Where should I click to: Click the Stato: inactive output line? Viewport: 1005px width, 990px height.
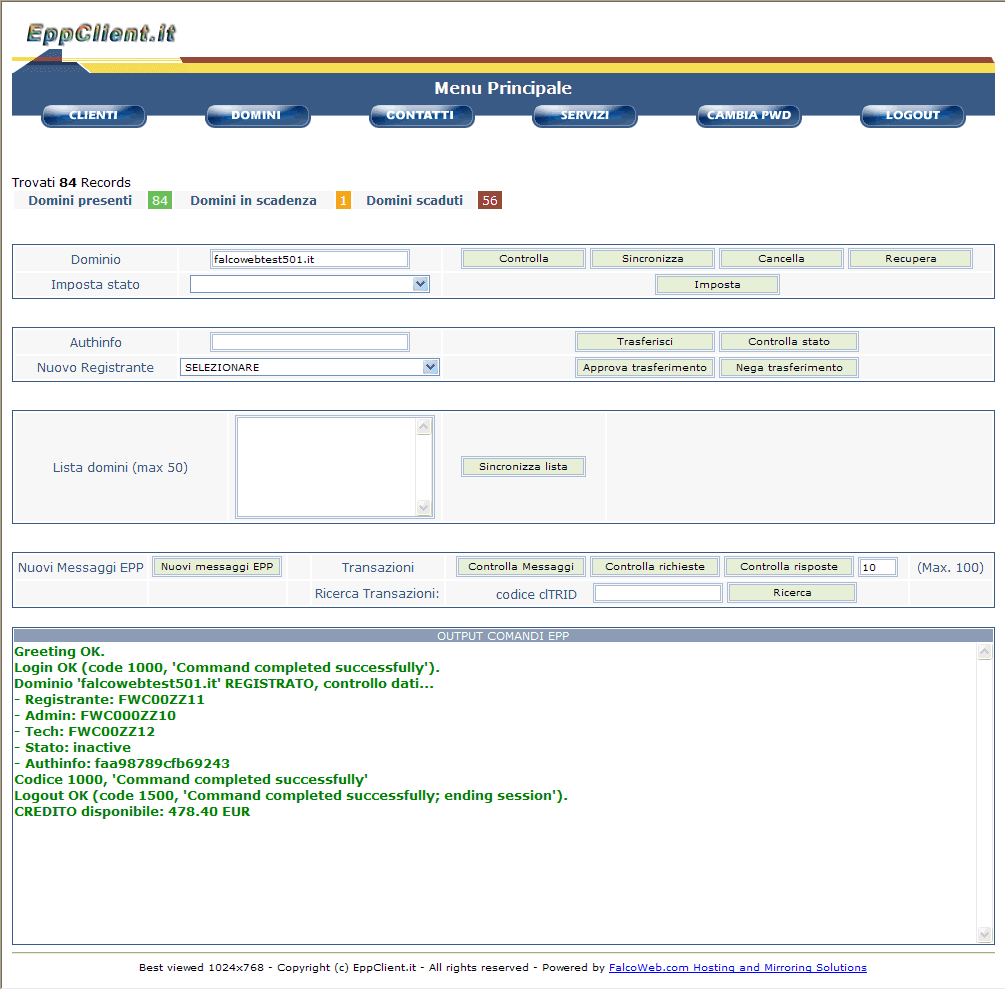click(72, 748)
